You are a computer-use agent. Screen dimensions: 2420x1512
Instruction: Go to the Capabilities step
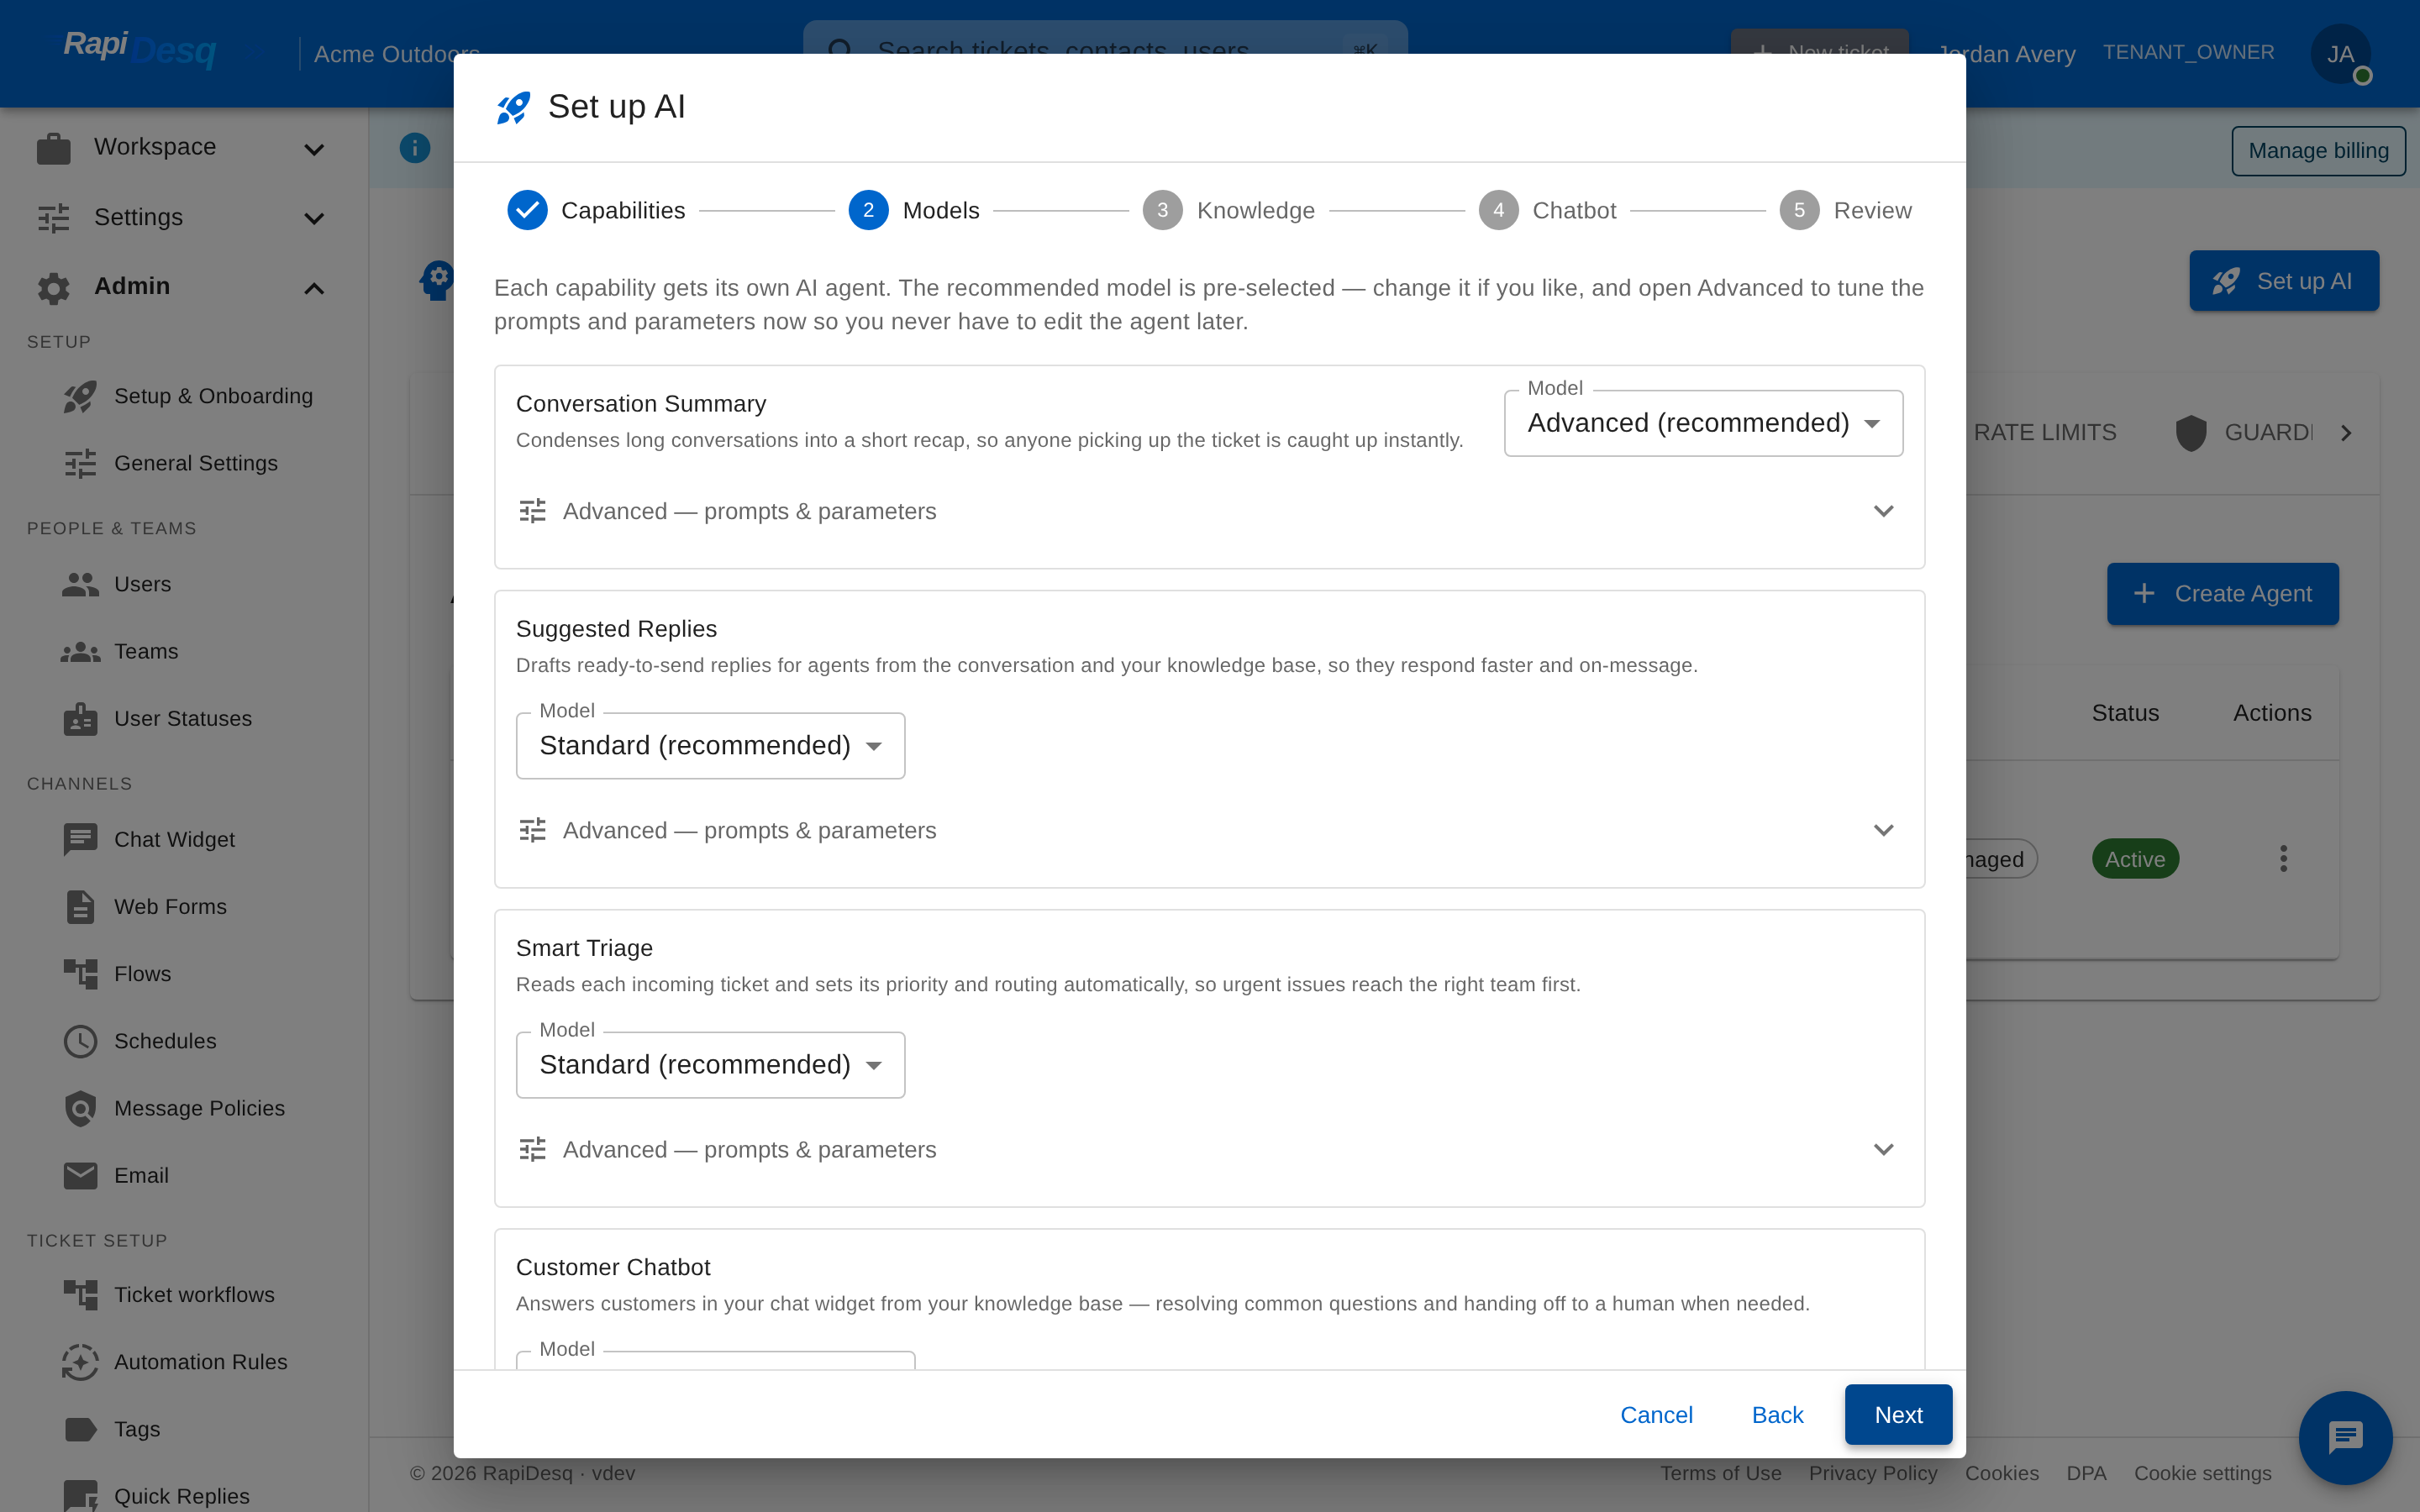(x=596, y=210)
